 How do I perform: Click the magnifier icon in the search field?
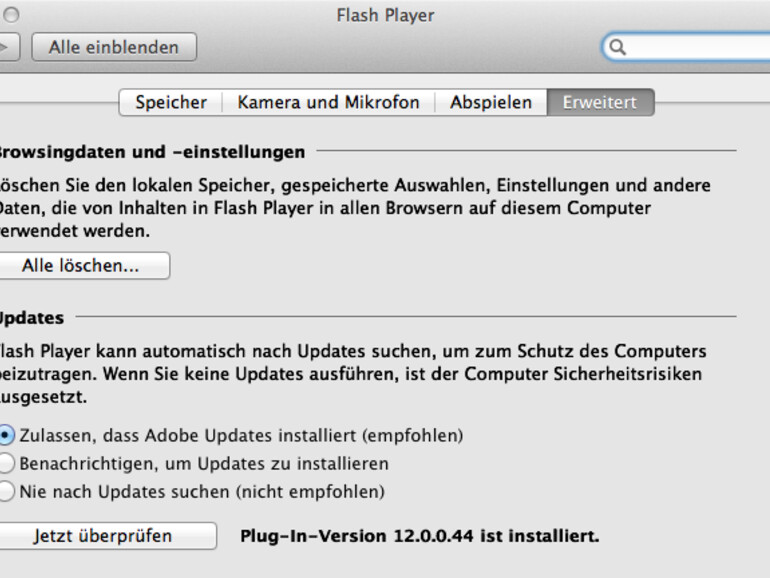(618, 47)
